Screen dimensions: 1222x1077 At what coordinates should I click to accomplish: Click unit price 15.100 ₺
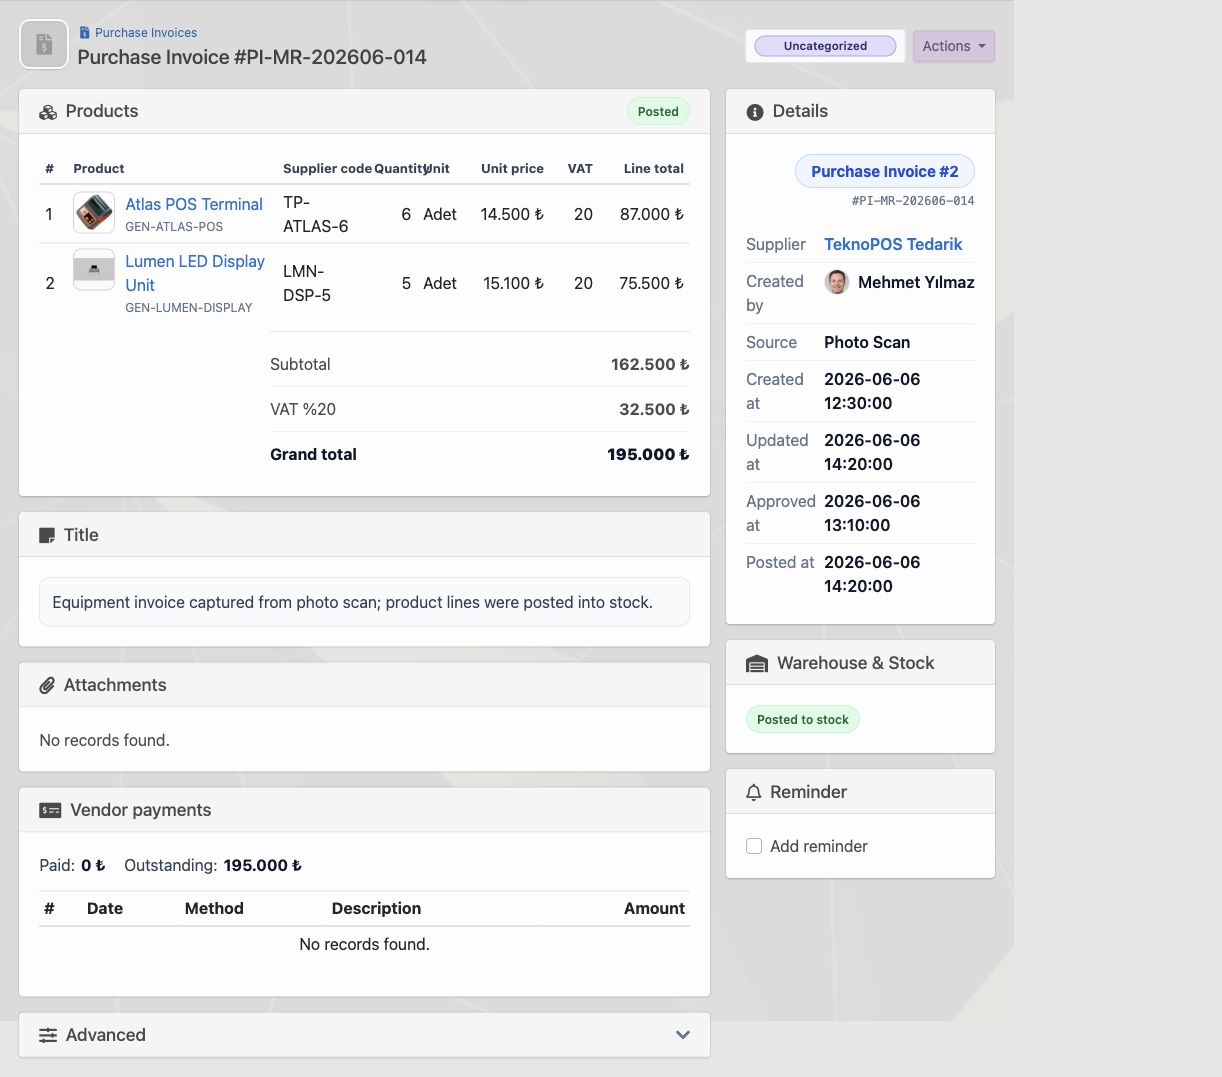[x=514, y=283]
